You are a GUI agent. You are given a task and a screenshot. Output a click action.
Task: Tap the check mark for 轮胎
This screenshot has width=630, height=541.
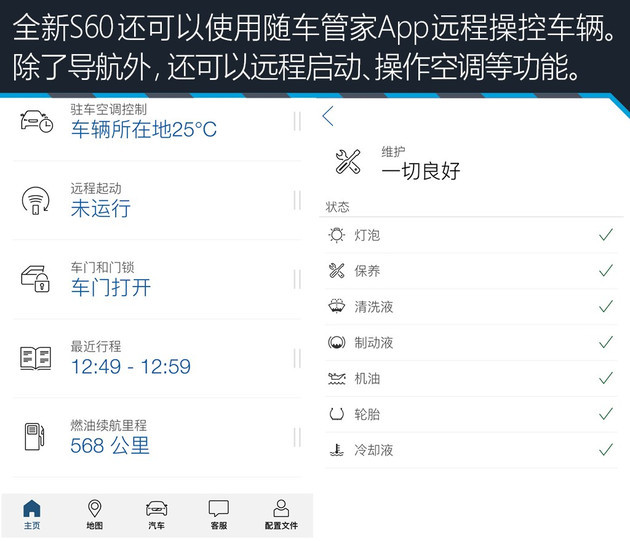606,413
